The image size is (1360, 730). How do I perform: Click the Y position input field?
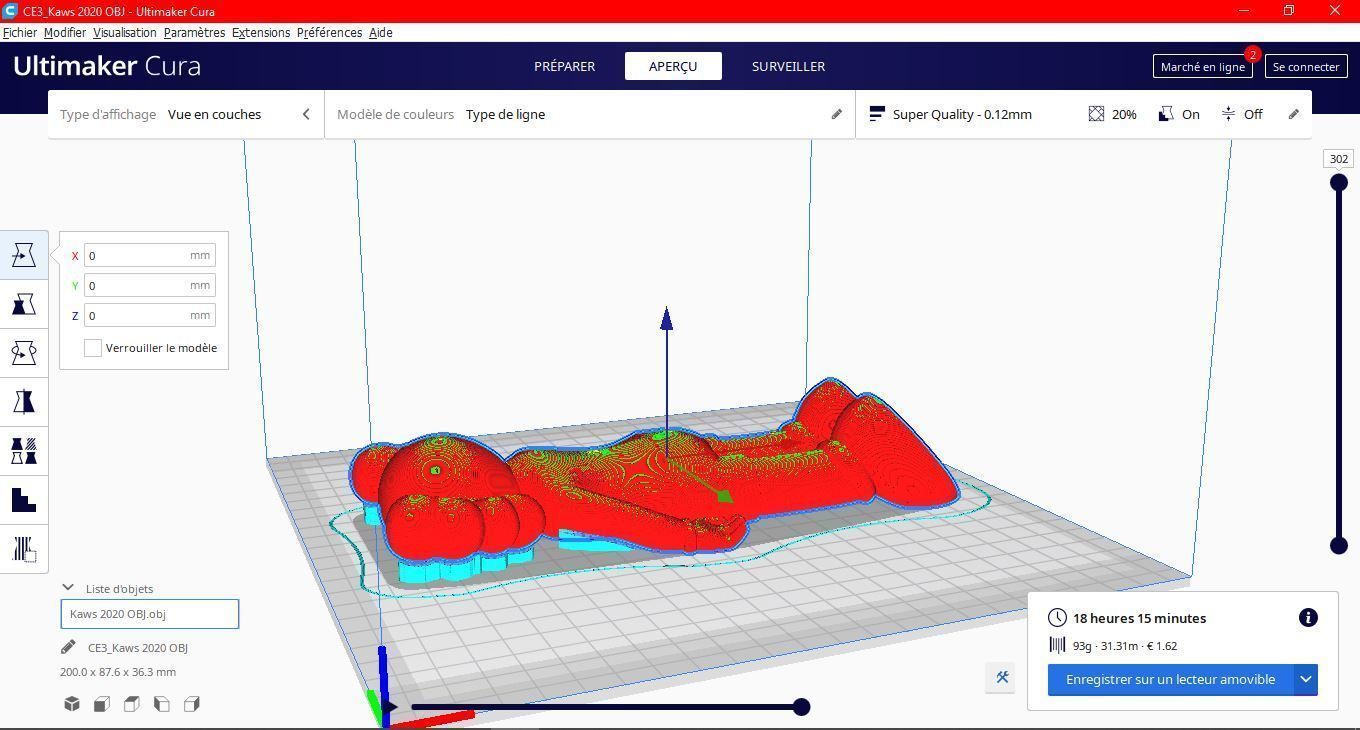150,285
